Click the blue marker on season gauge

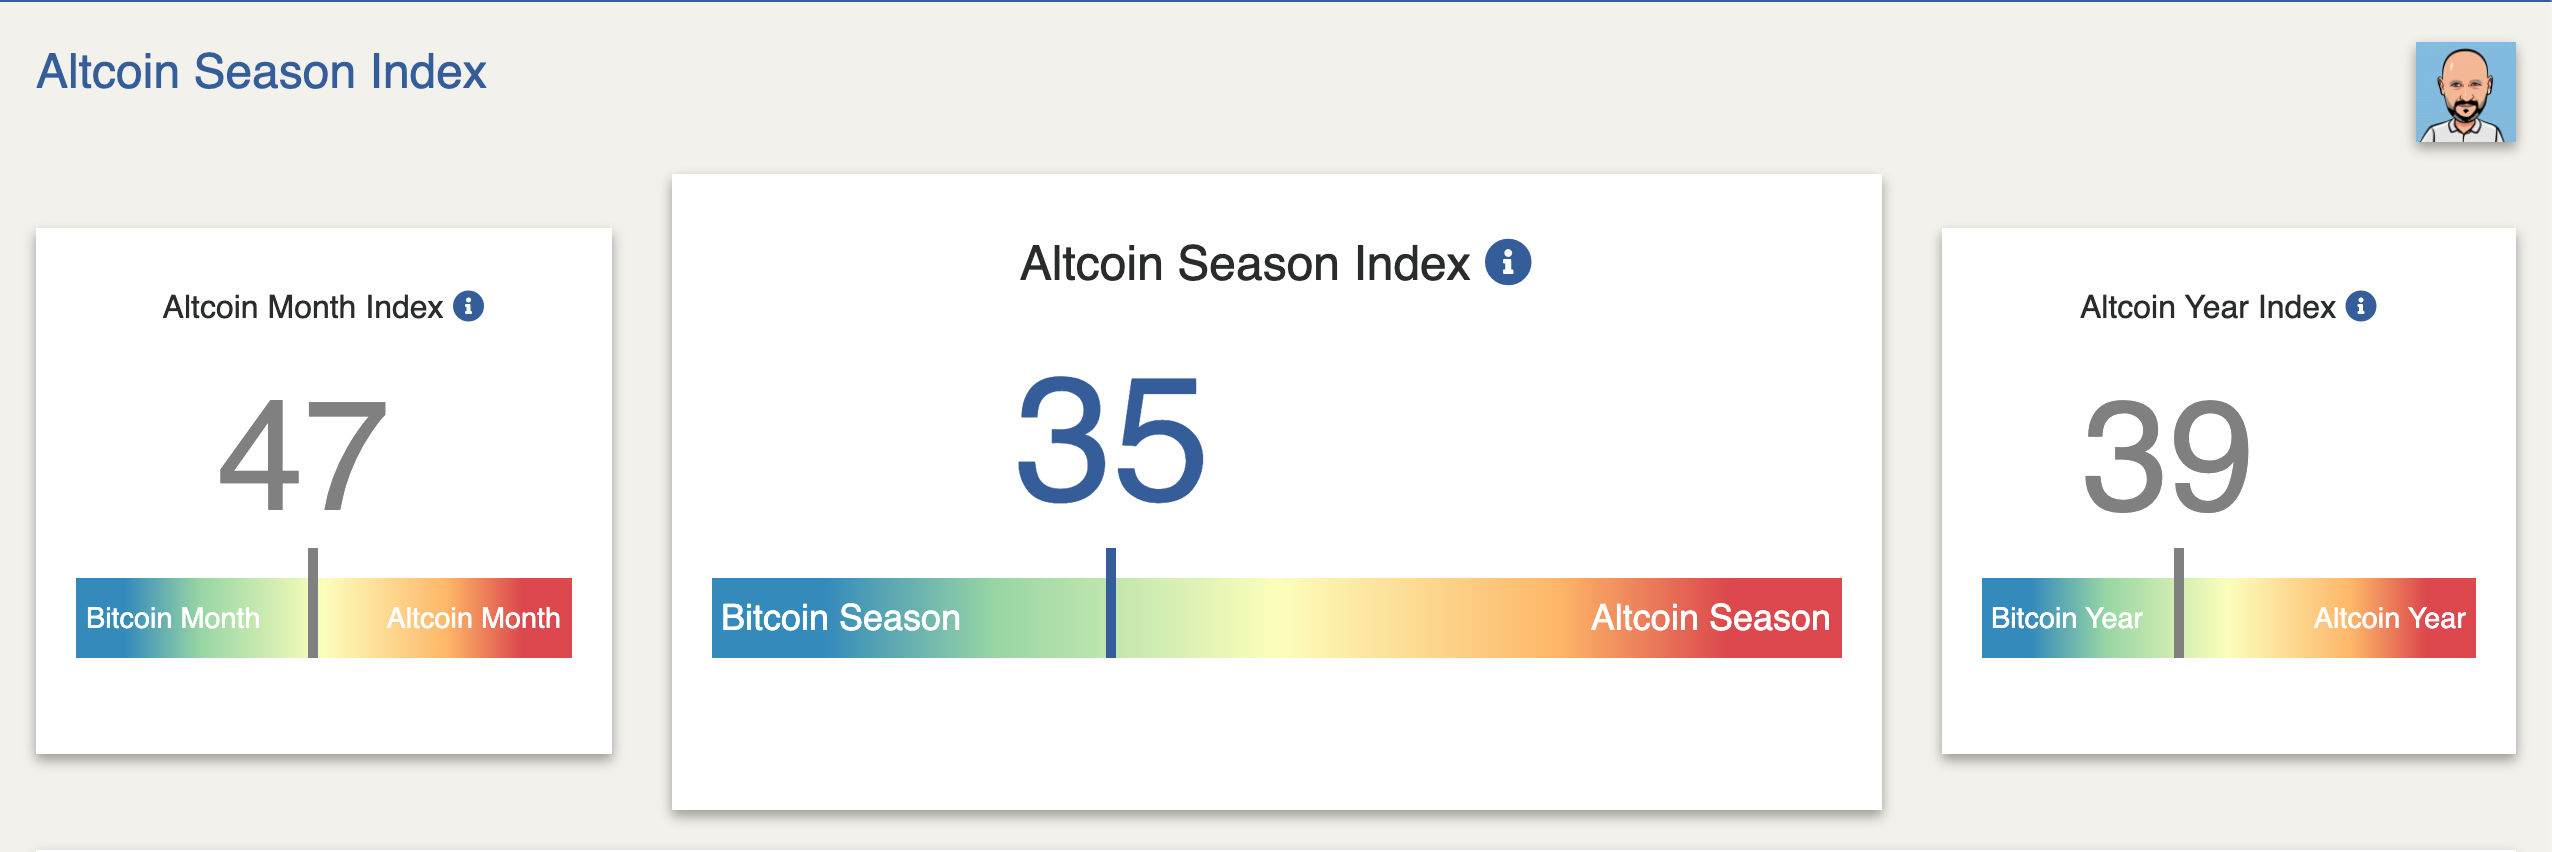pos(1111,603)
